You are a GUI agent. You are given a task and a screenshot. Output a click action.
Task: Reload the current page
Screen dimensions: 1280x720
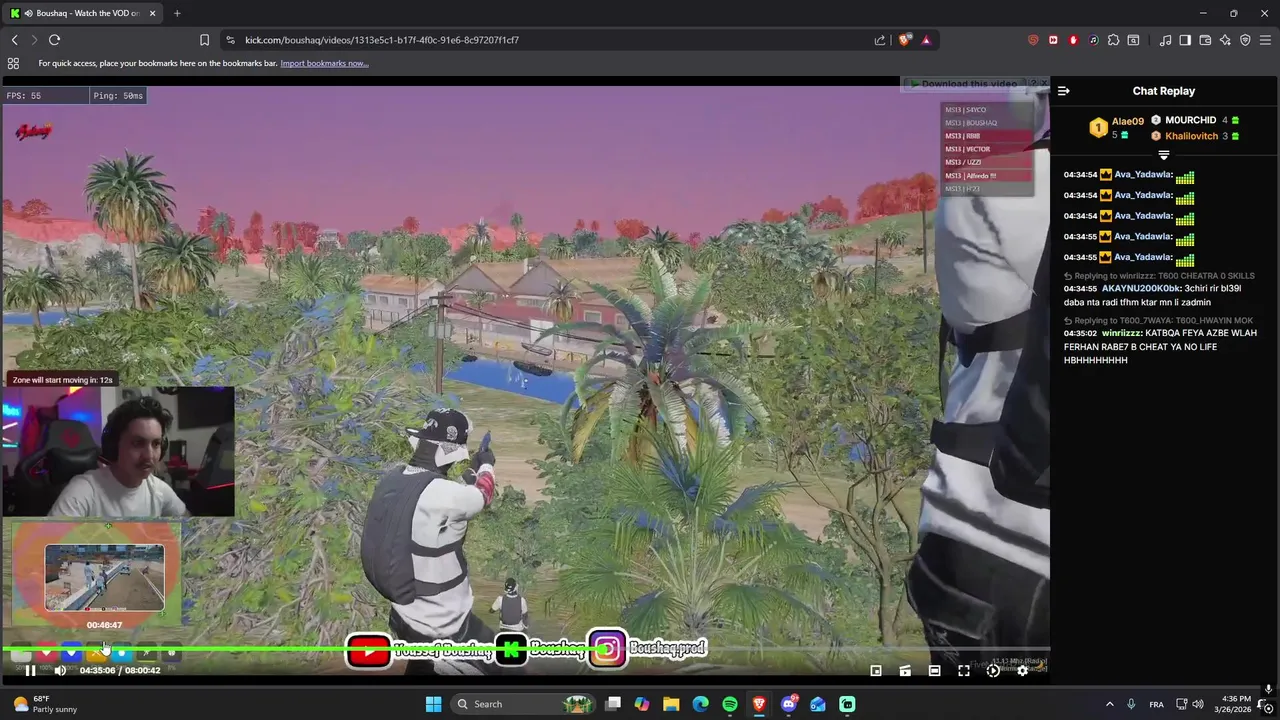pyautogui.click(x=54, y=40)
